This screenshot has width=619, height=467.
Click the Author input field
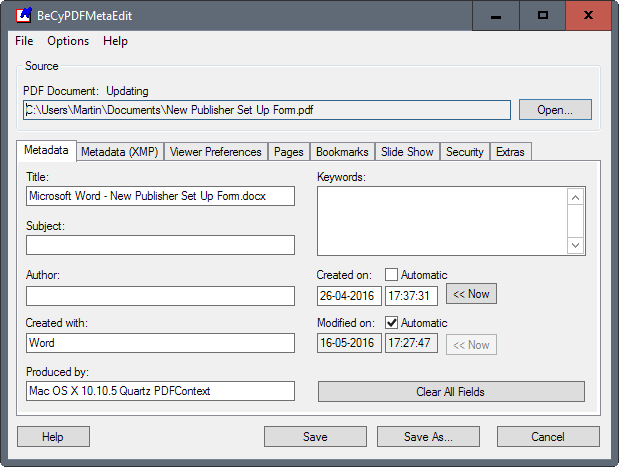point(160,296)
